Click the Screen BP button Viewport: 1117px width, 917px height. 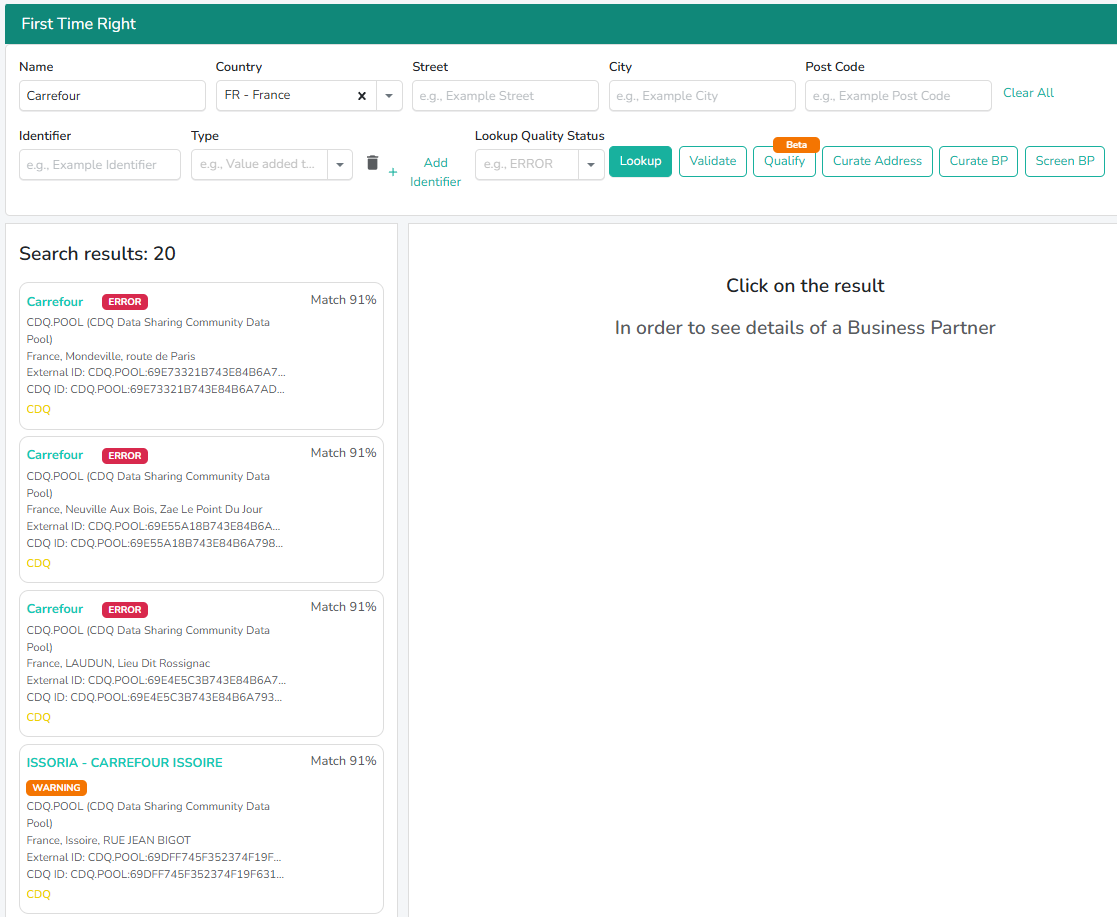pyautogui.click(x=1064, y=161)
